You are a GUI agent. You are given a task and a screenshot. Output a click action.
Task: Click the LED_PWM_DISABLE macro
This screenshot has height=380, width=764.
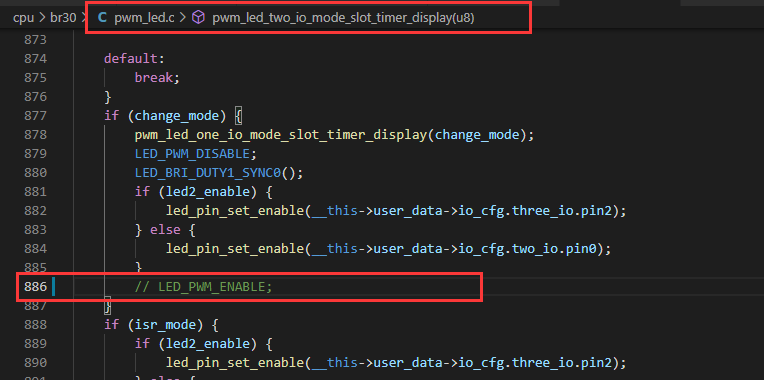point(192,153)
